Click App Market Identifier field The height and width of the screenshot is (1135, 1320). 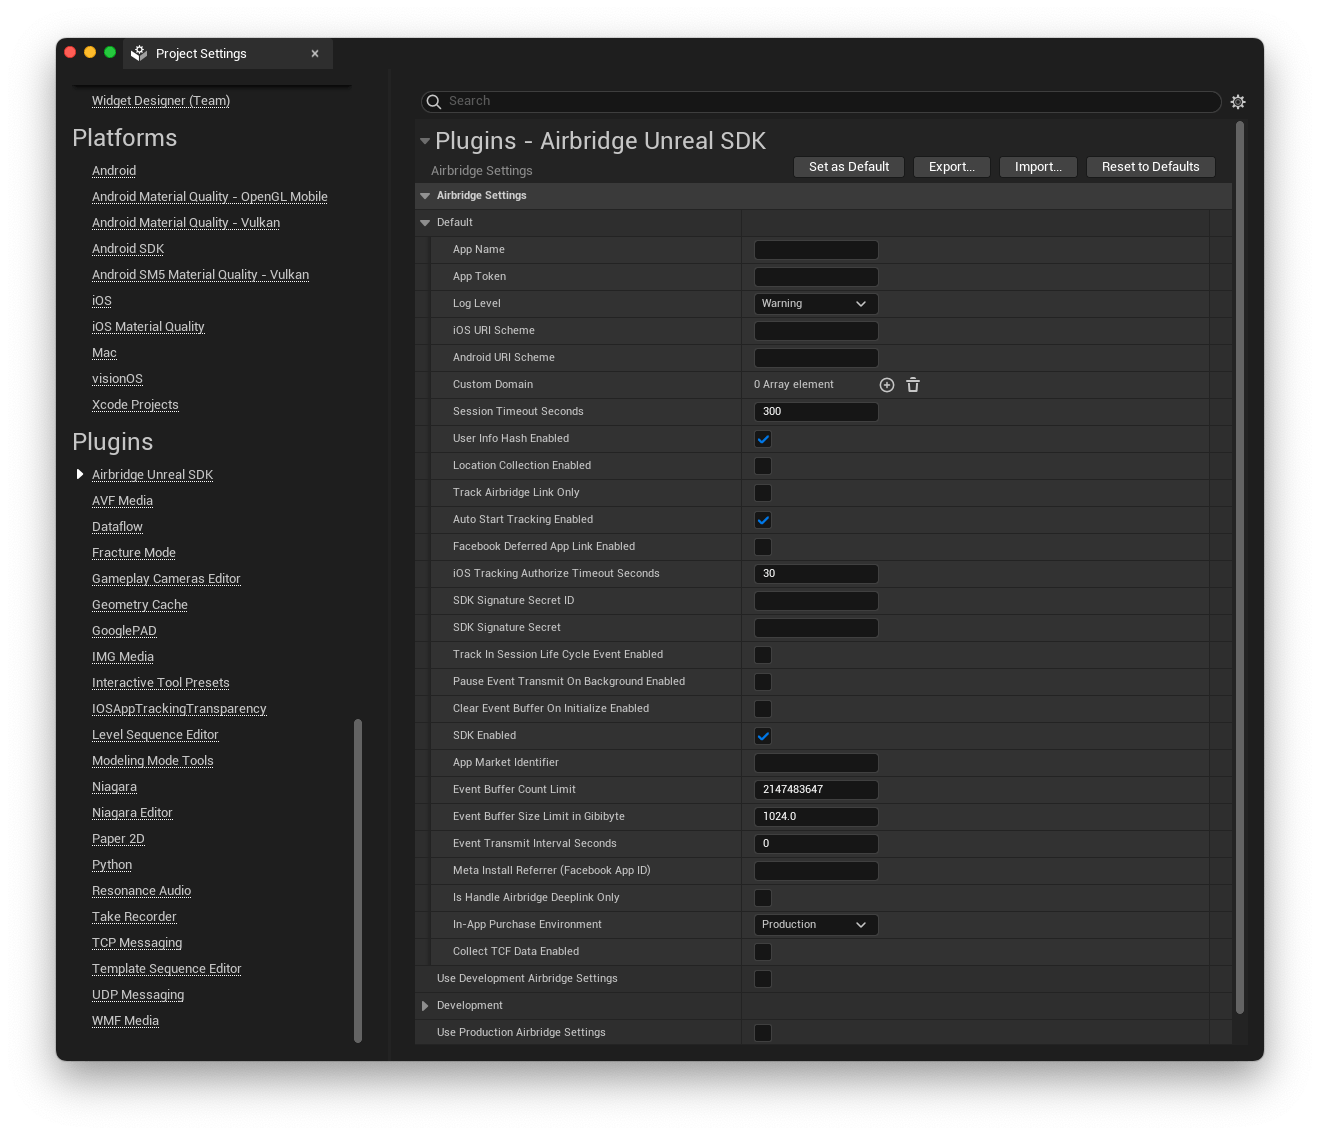coord(816,763)
